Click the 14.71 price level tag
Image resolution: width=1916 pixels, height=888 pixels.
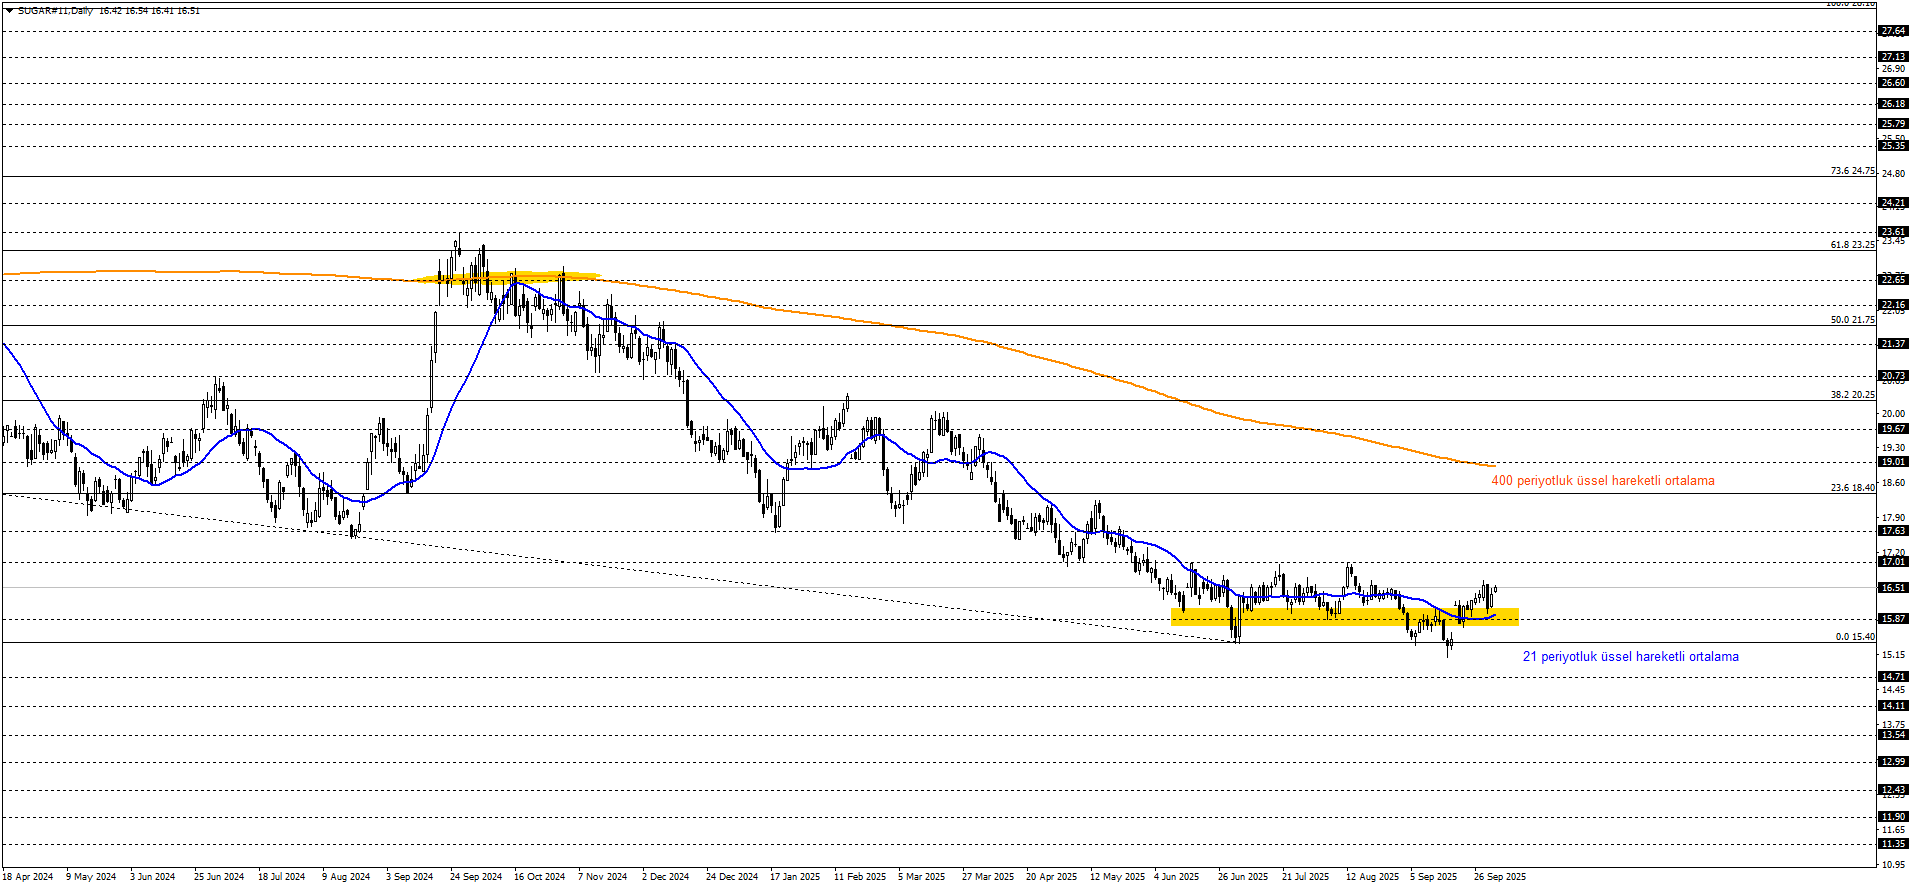1892,677
